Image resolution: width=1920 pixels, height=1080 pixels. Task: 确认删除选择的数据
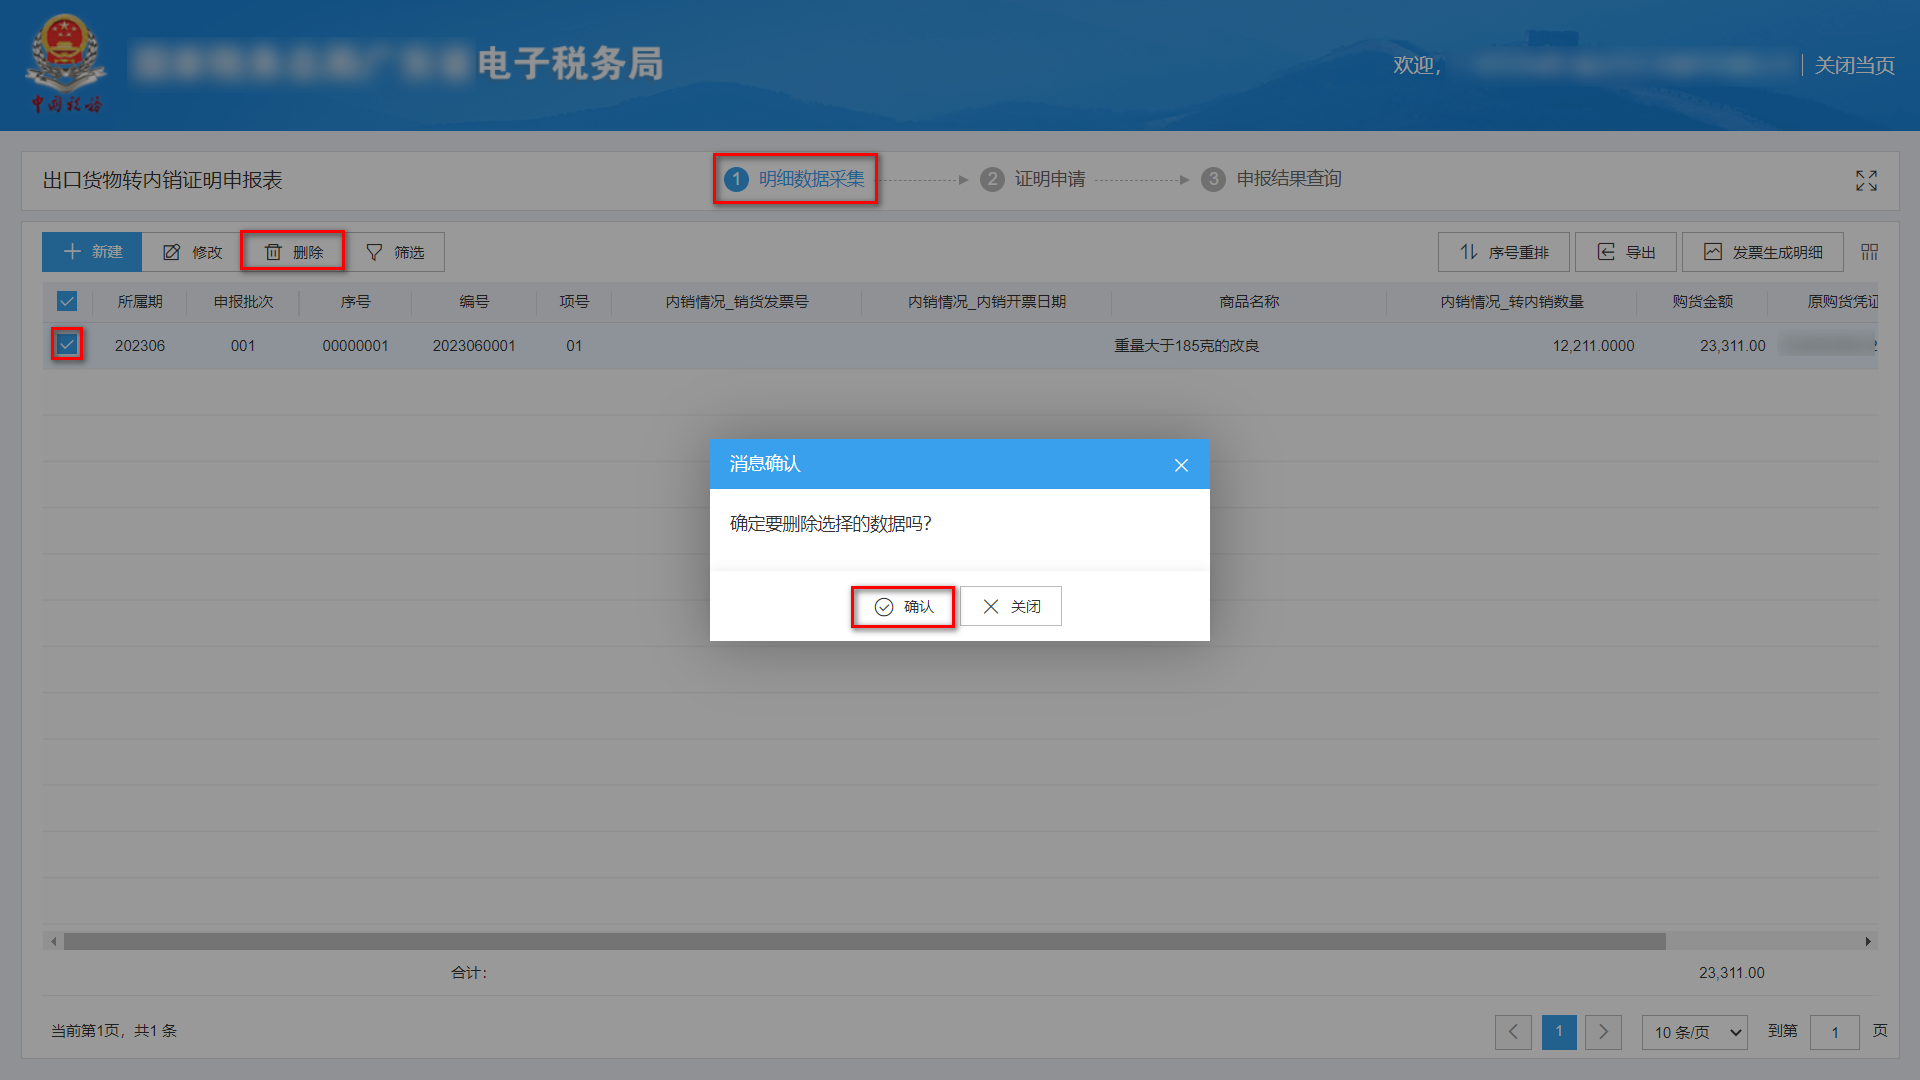pos(902,606)
